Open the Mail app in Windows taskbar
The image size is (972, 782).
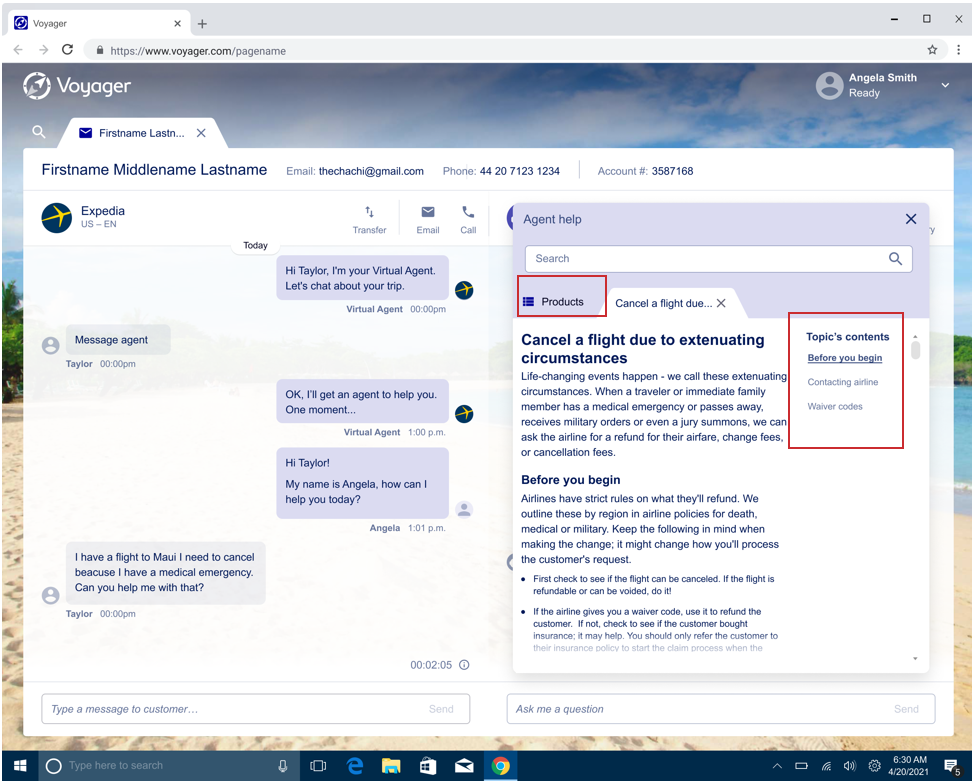click(464, 766)
